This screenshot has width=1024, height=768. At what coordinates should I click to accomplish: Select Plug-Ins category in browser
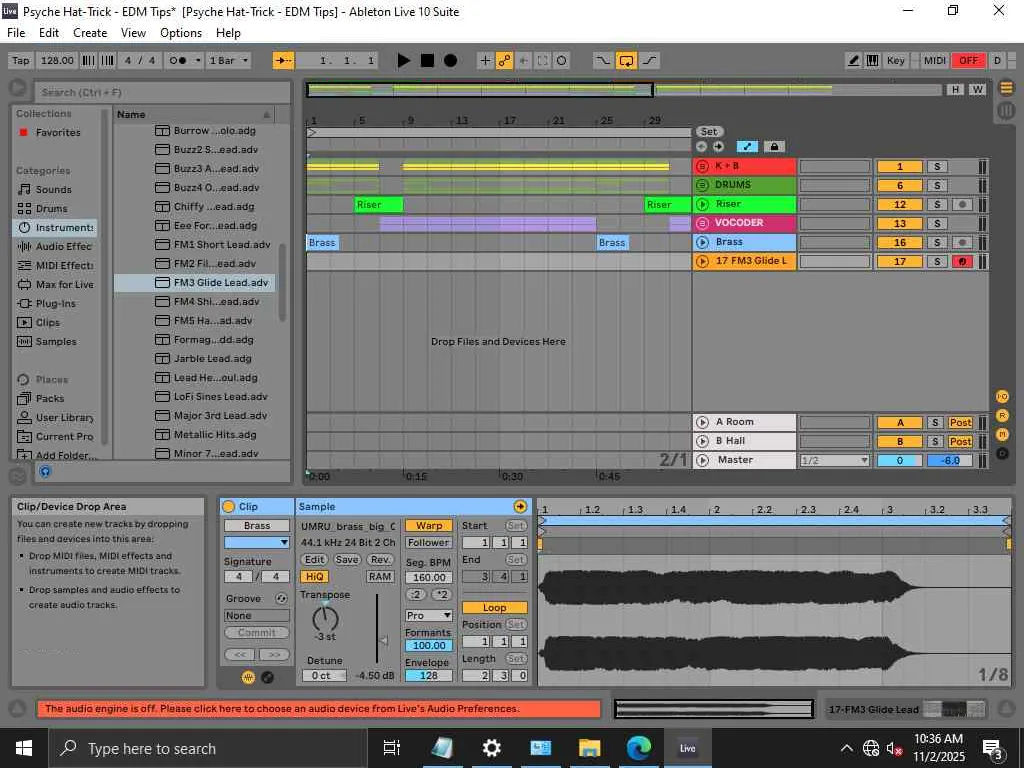point(56,304)
